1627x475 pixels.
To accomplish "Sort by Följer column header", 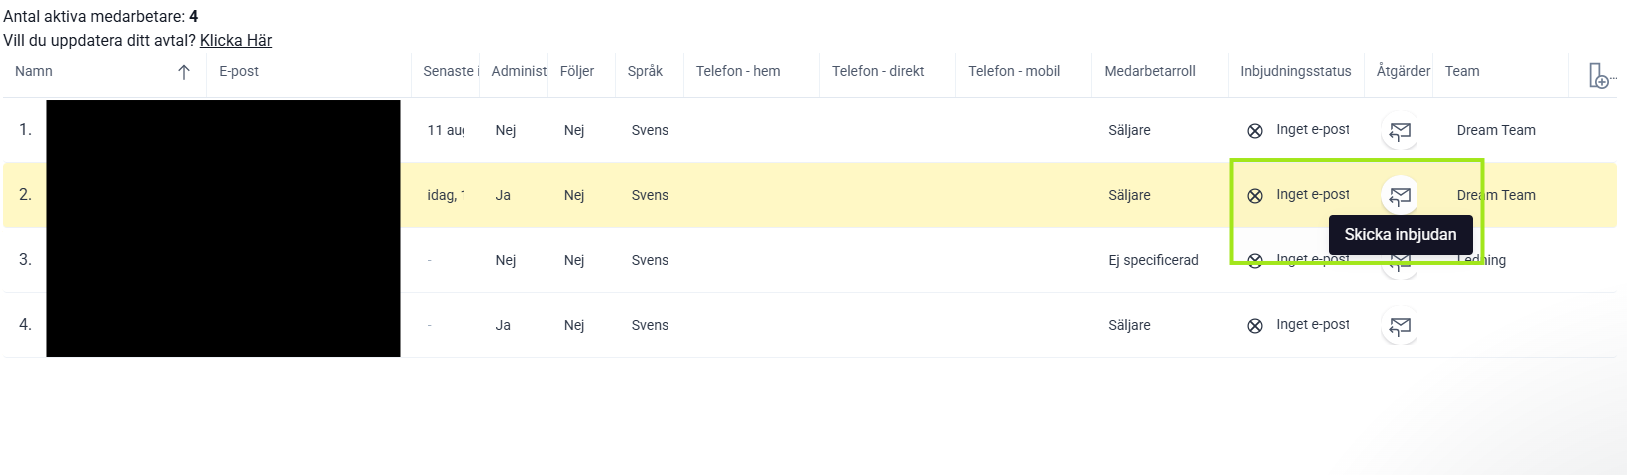I will (577, 71).
